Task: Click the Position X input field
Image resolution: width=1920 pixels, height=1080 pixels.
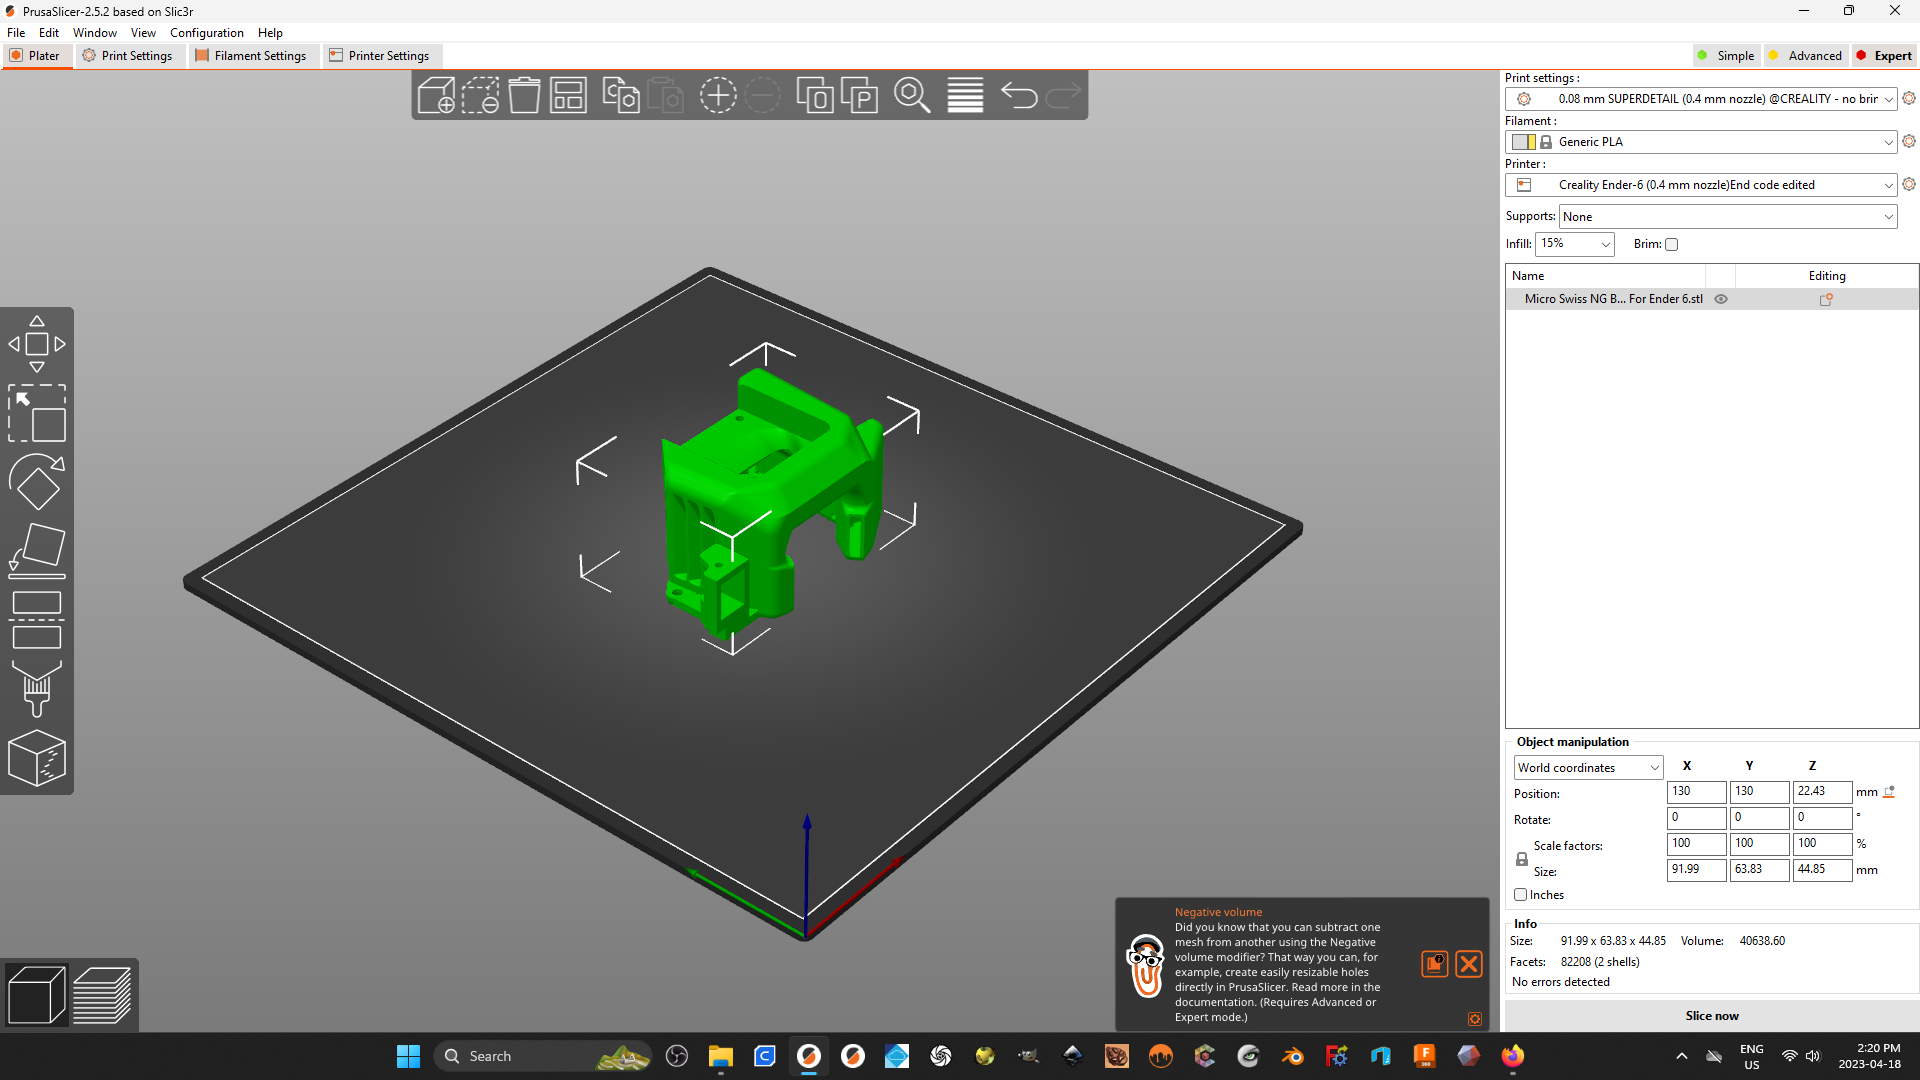Action: pos(1696,792)
